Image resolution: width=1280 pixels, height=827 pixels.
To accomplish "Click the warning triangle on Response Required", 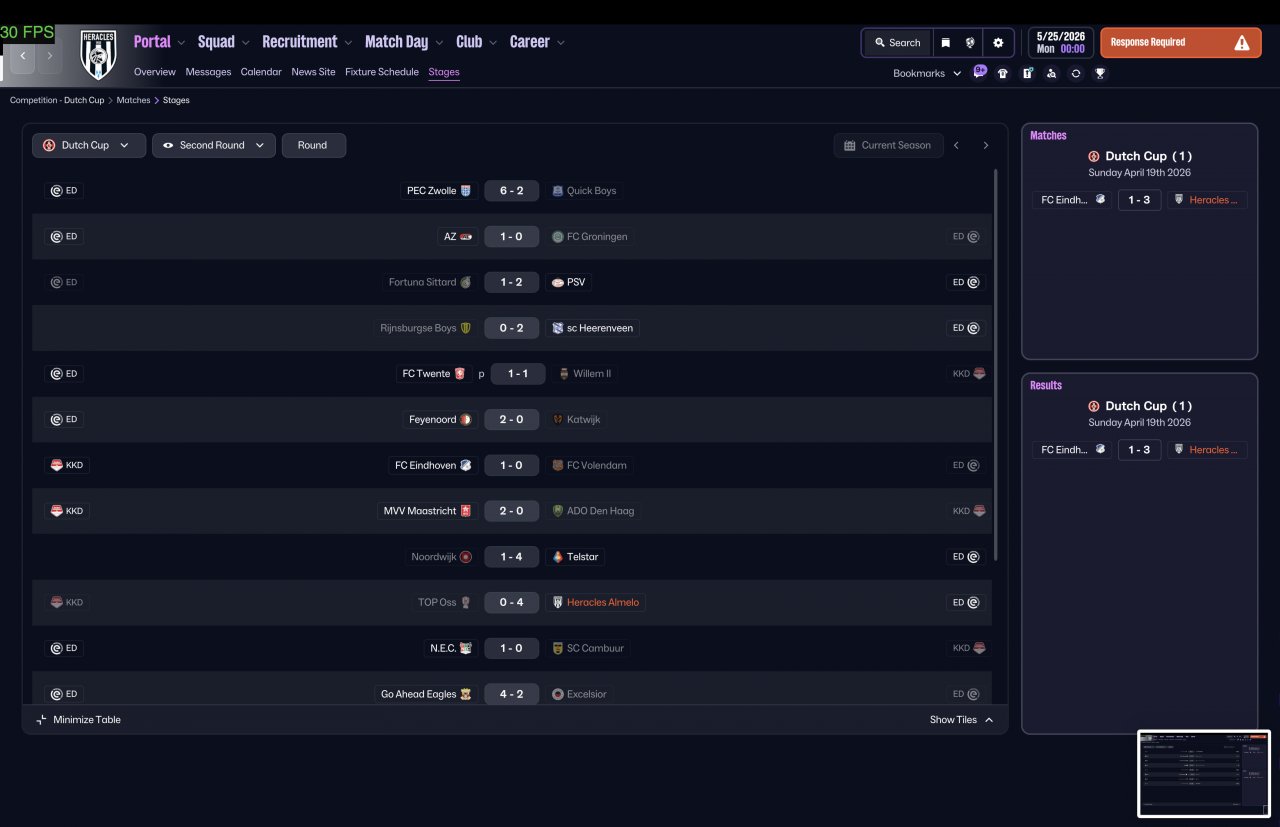I will pos(1242,43).
